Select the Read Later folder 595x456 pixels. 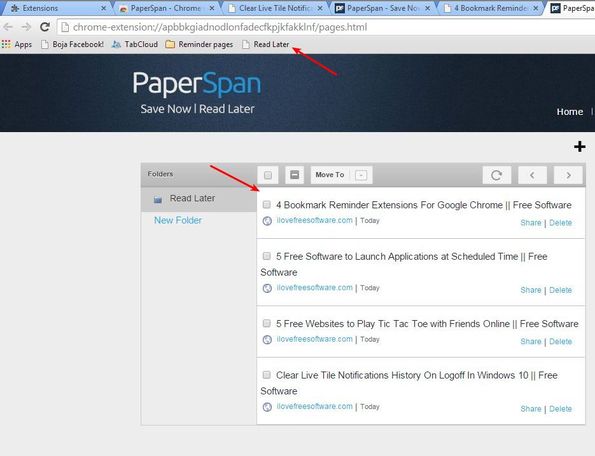(199, 198)
